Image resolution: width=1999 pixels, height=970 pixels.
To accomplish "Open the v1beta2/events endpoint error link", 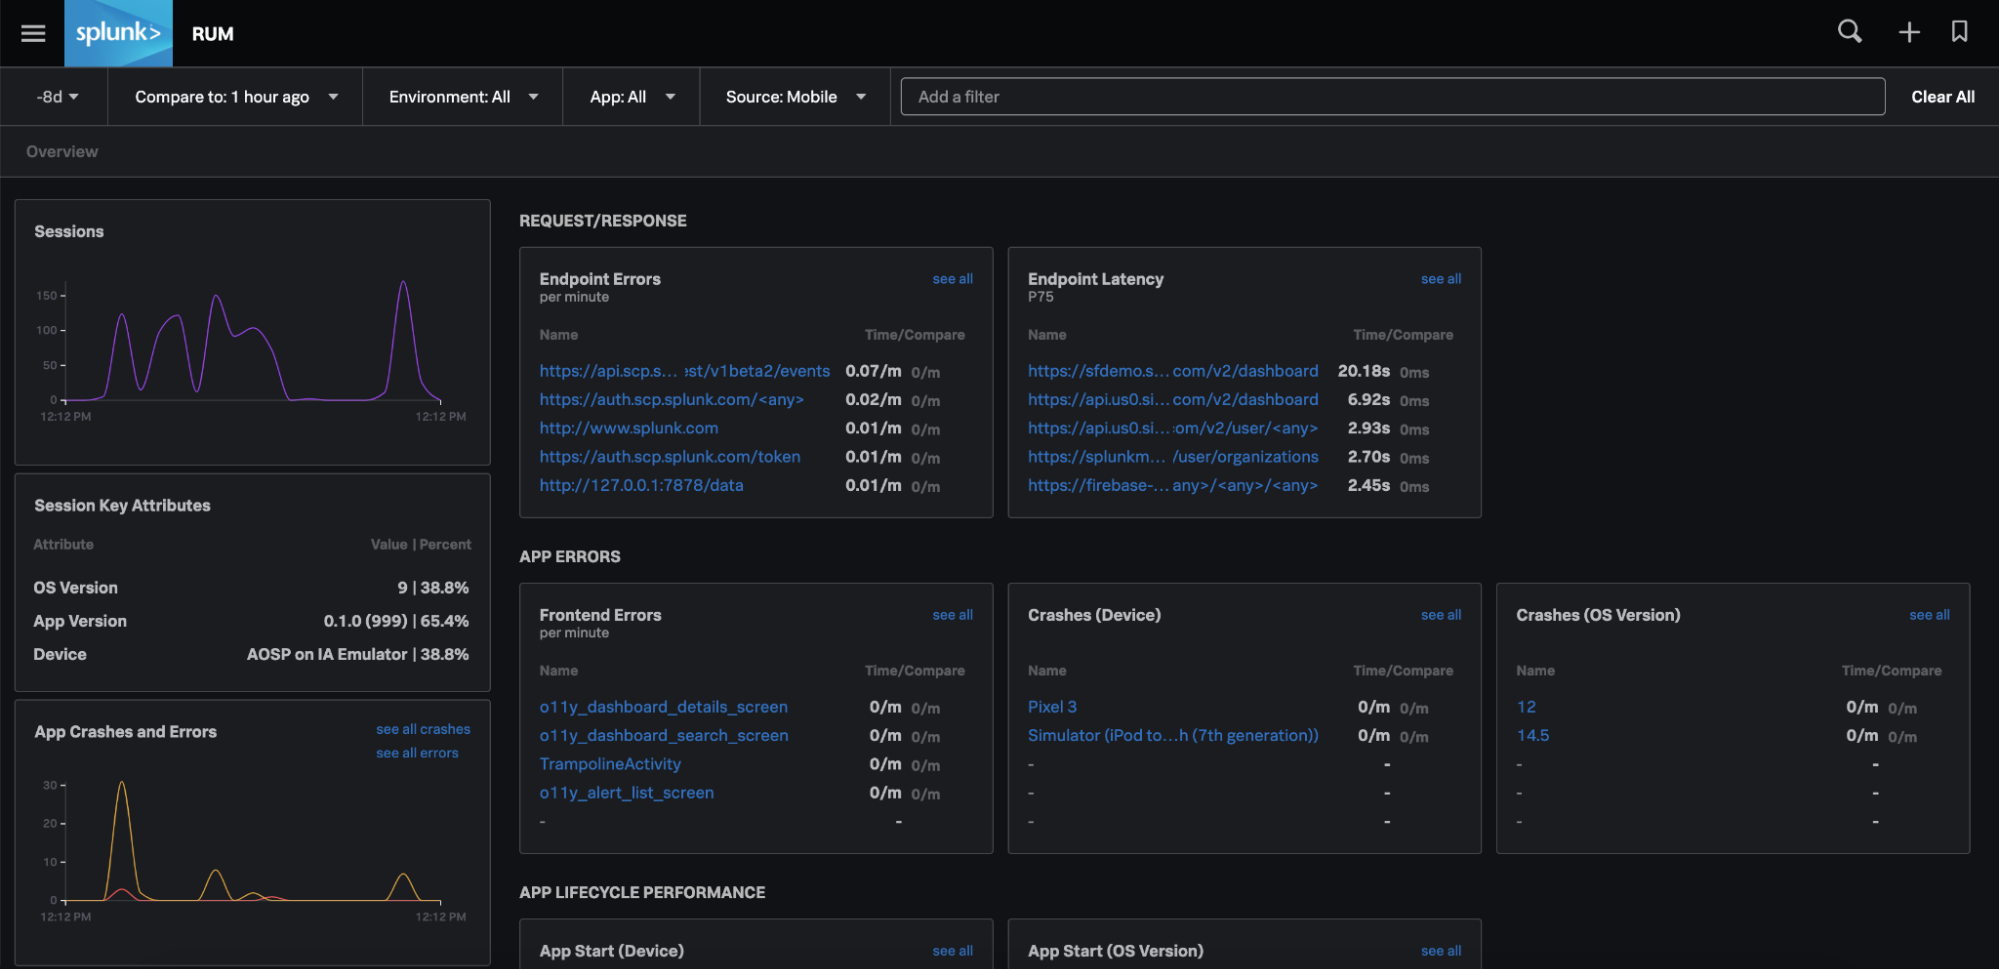I will pos(684,371).
